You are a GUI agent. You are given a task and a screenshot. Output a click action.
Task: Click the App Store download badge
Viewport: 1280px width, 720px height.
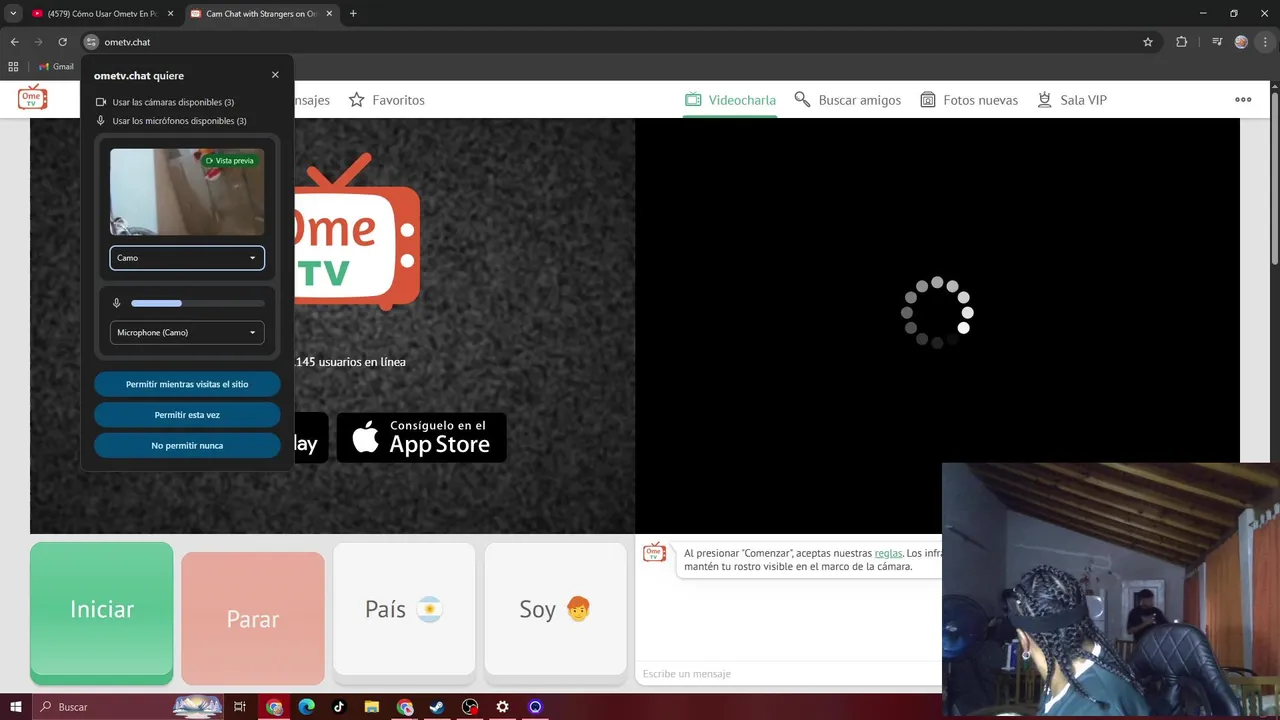(x=421, y=437)
